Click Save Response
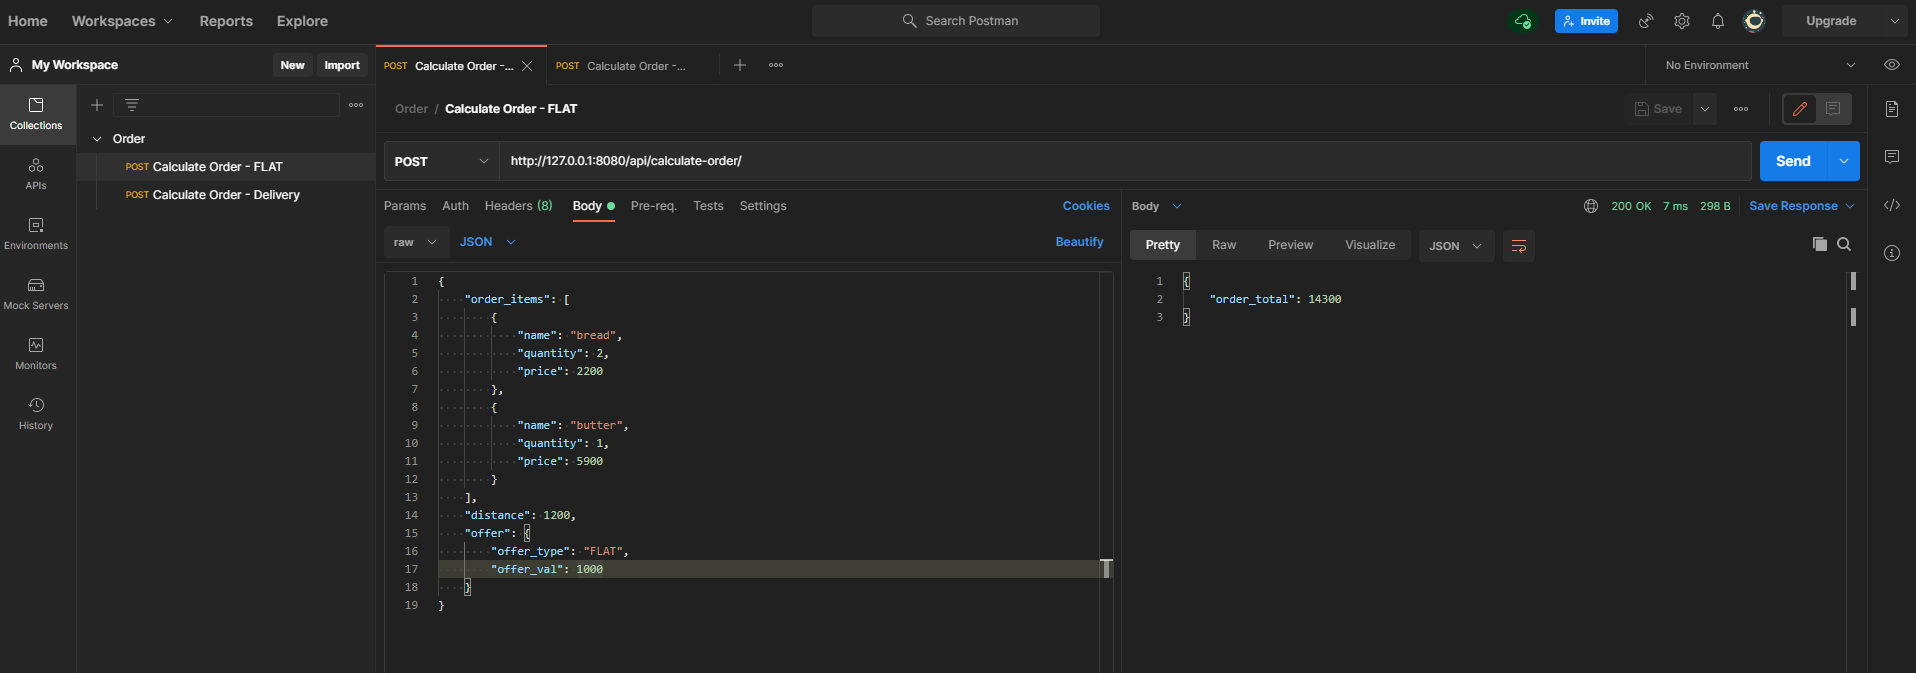Image resolution: width=1916 pixels, height=673 pixels. tap(1793, 206)
